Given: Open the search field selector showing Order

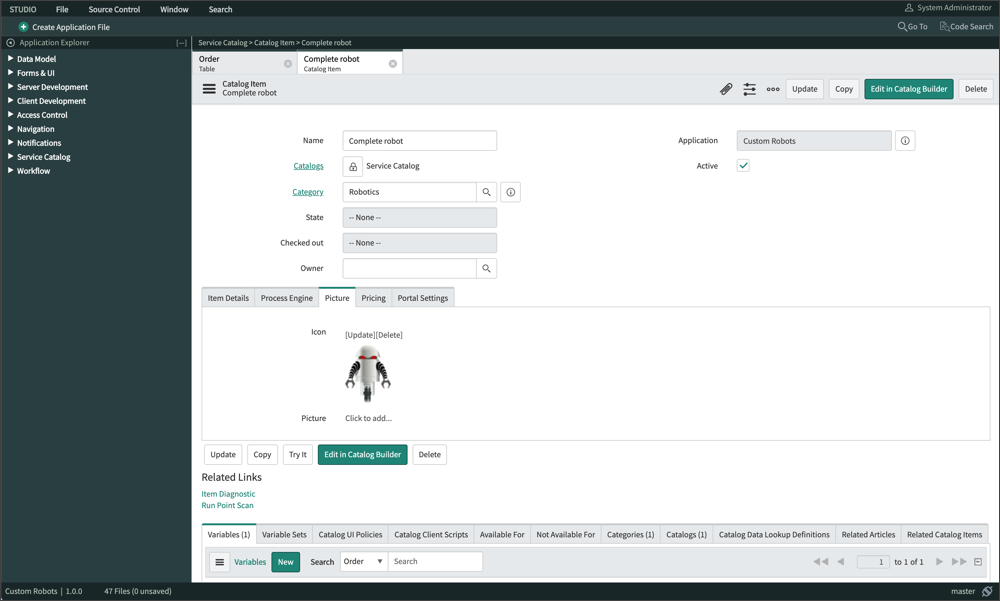Looking at the screenshot, I should coord(365,561).
